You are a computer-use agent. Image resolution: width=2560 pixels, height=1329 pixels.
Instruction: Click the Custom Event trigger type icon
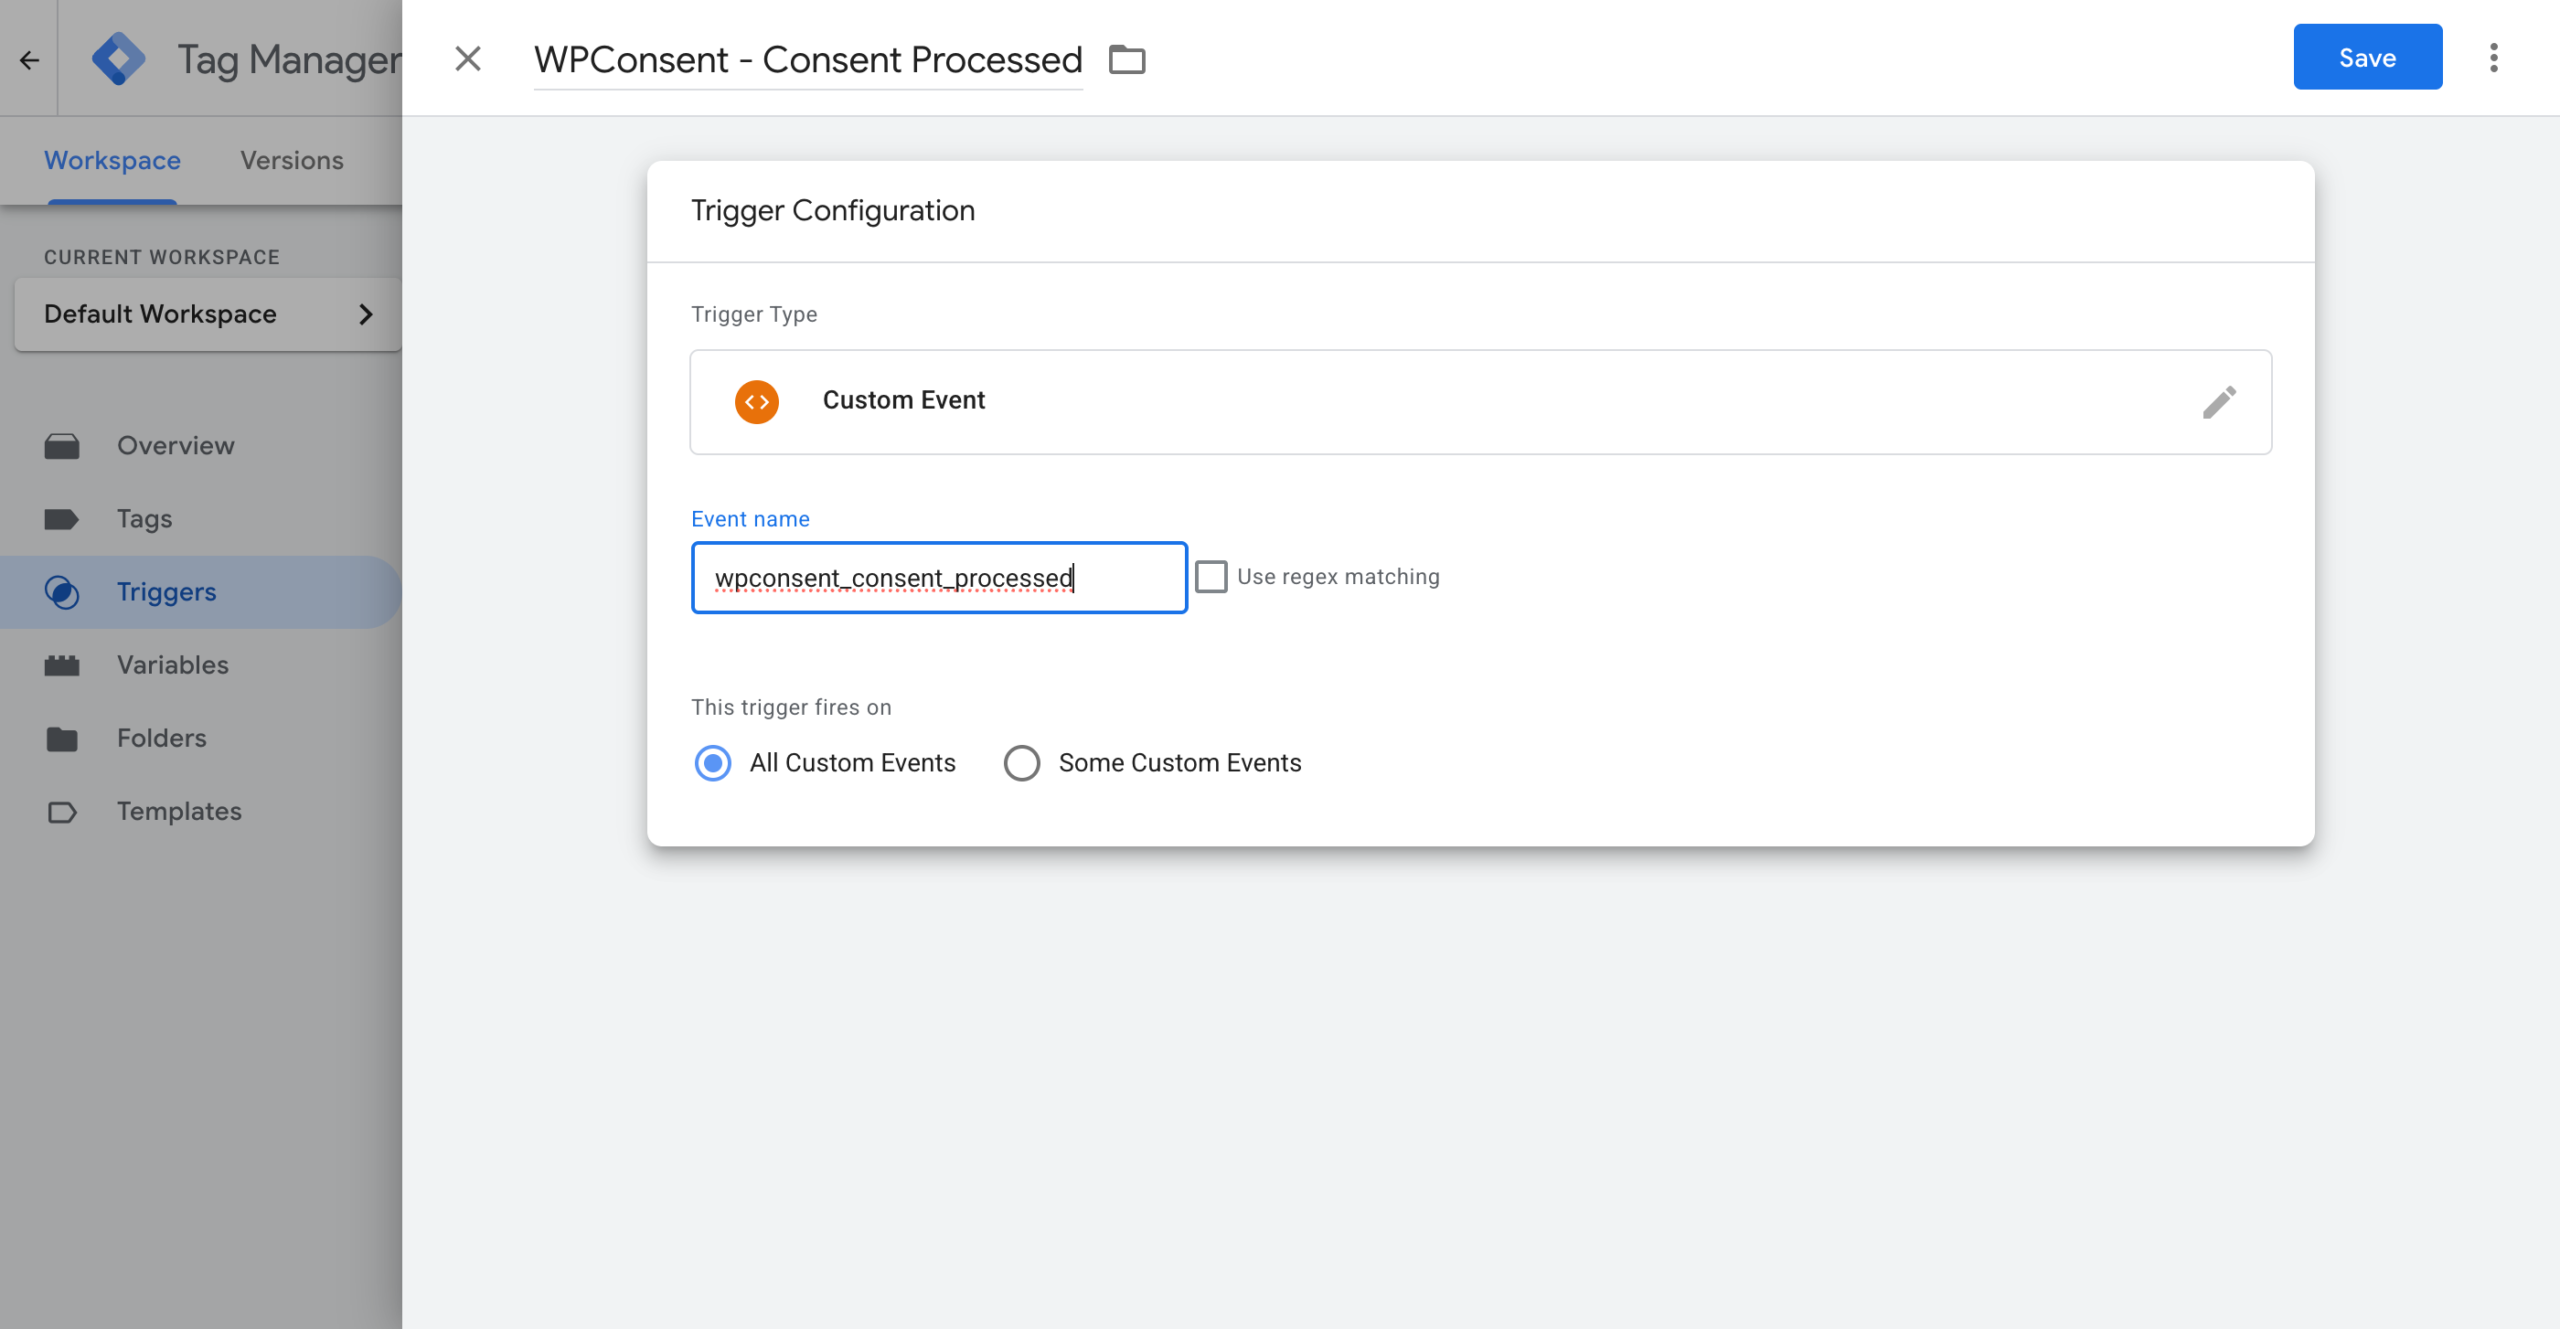pos(757,401)
